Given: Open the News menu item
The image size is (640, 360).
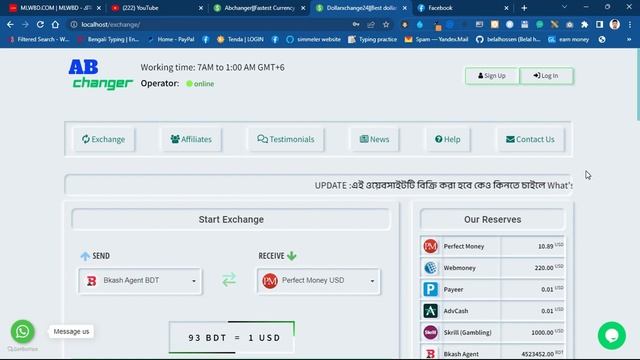Looking at the screenshot, I should [374, 139].
